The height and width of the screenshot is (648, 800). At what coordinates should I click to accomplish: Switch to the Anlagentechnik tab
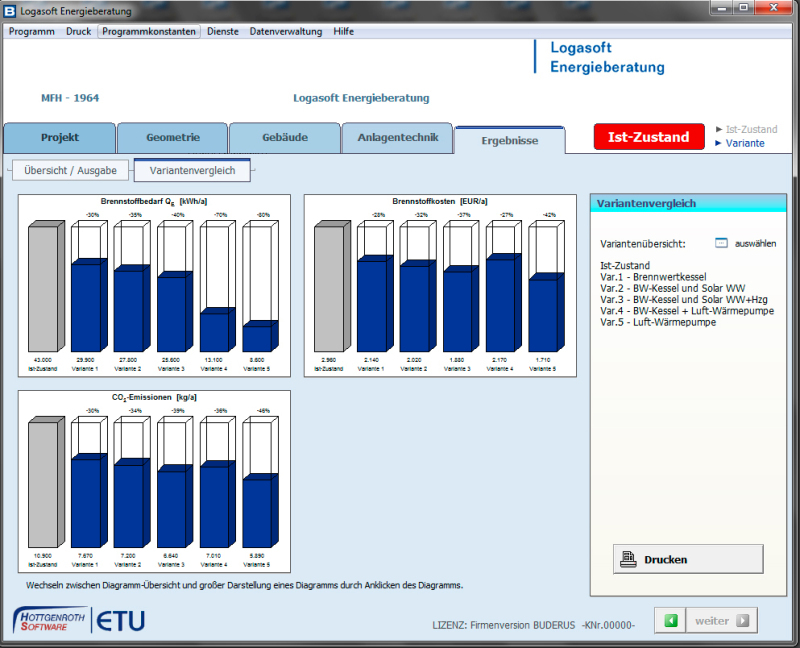(x=397, y=138)
